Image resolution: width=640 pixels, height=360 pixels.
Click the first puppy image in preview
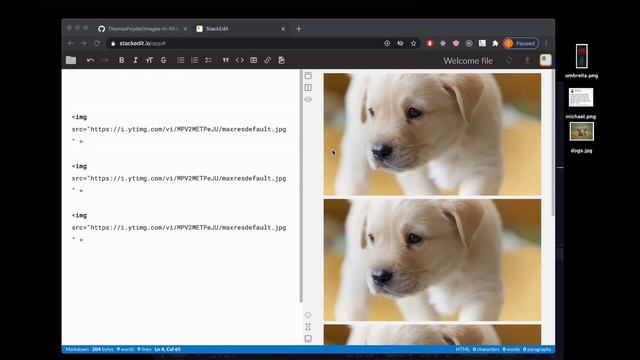432,134
